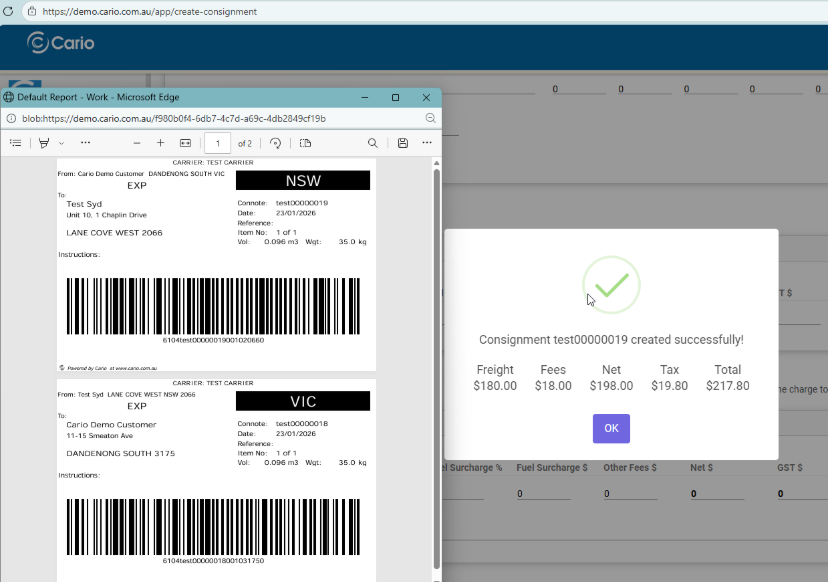
Task: Save the PDF report
Action: 402,143
